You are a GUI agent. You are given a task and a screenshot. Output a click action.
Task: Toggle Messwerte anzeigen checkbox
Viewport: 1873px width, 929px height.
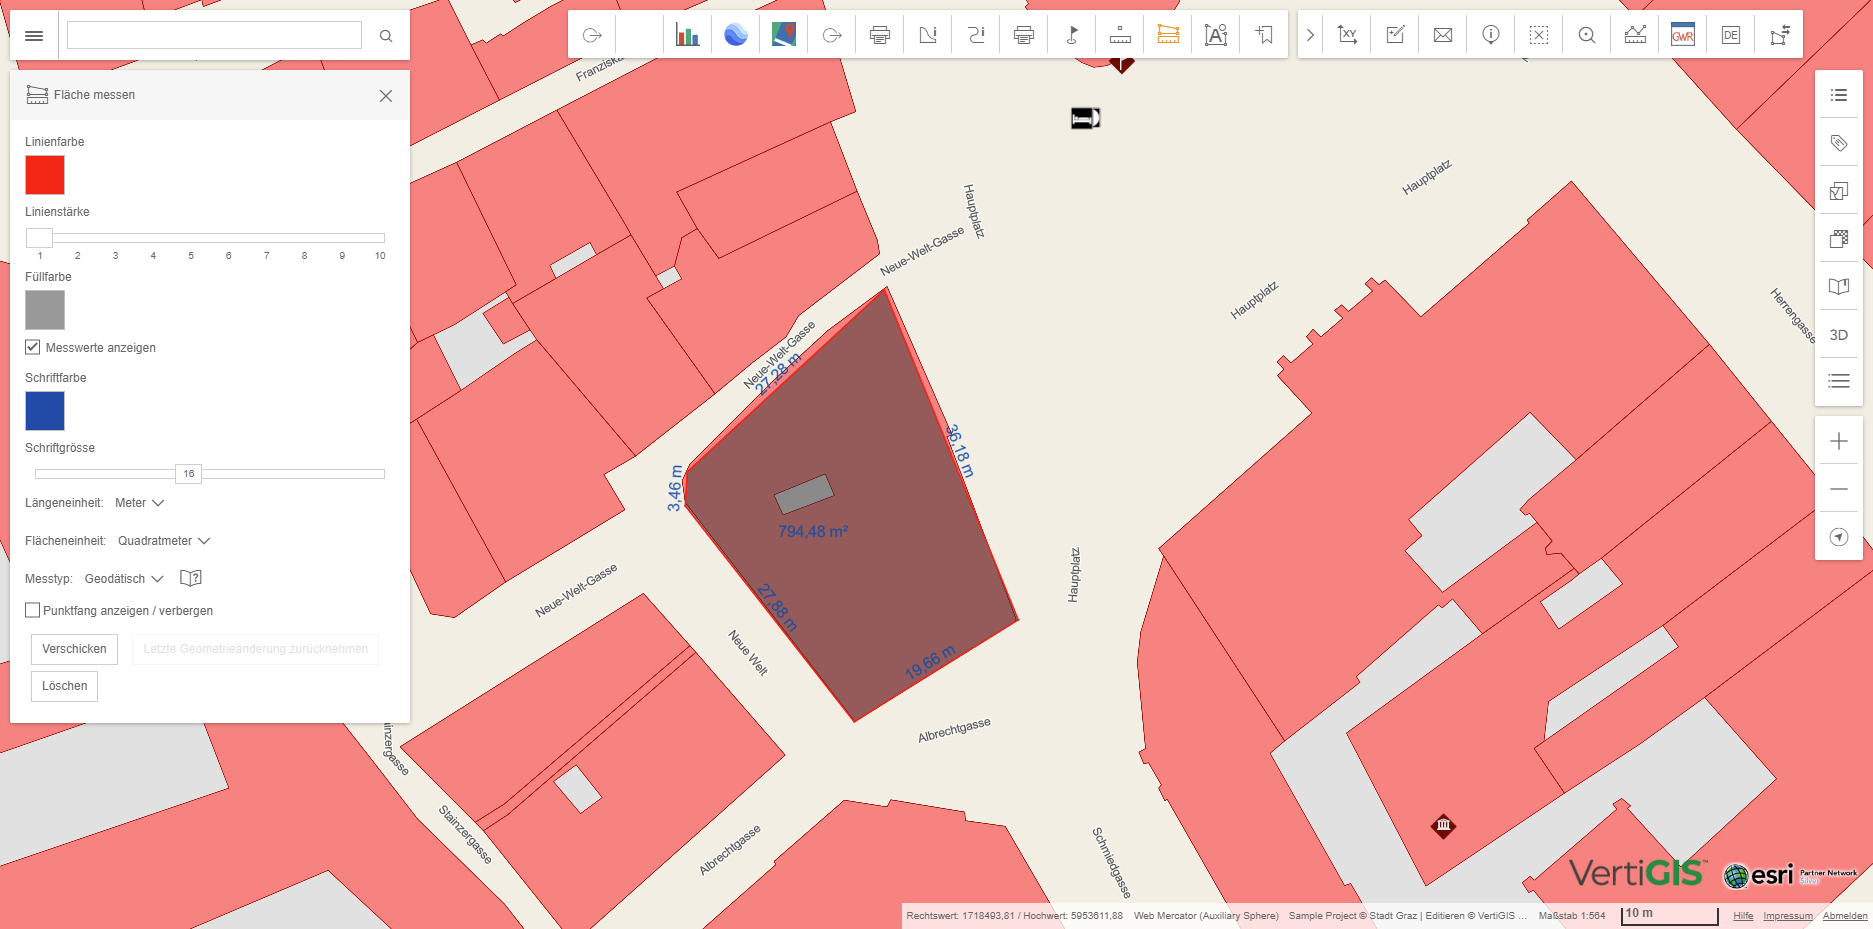33,347
